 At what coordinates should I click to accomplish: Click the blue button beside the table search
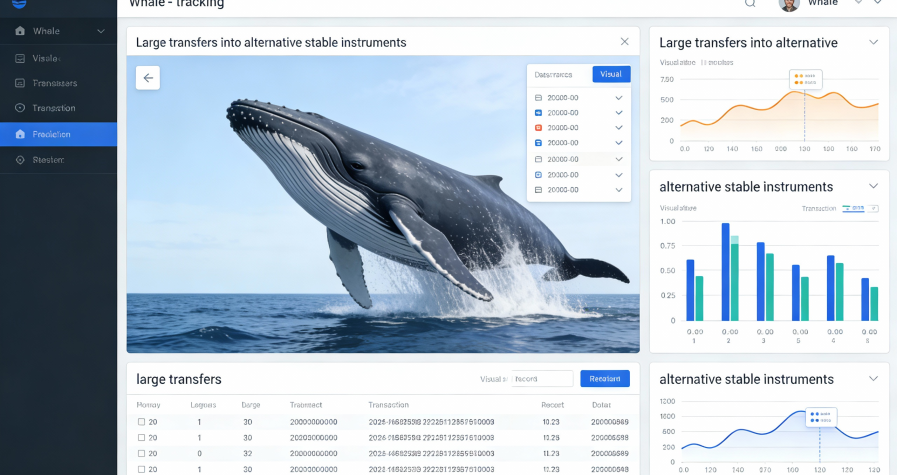[605, 379]
